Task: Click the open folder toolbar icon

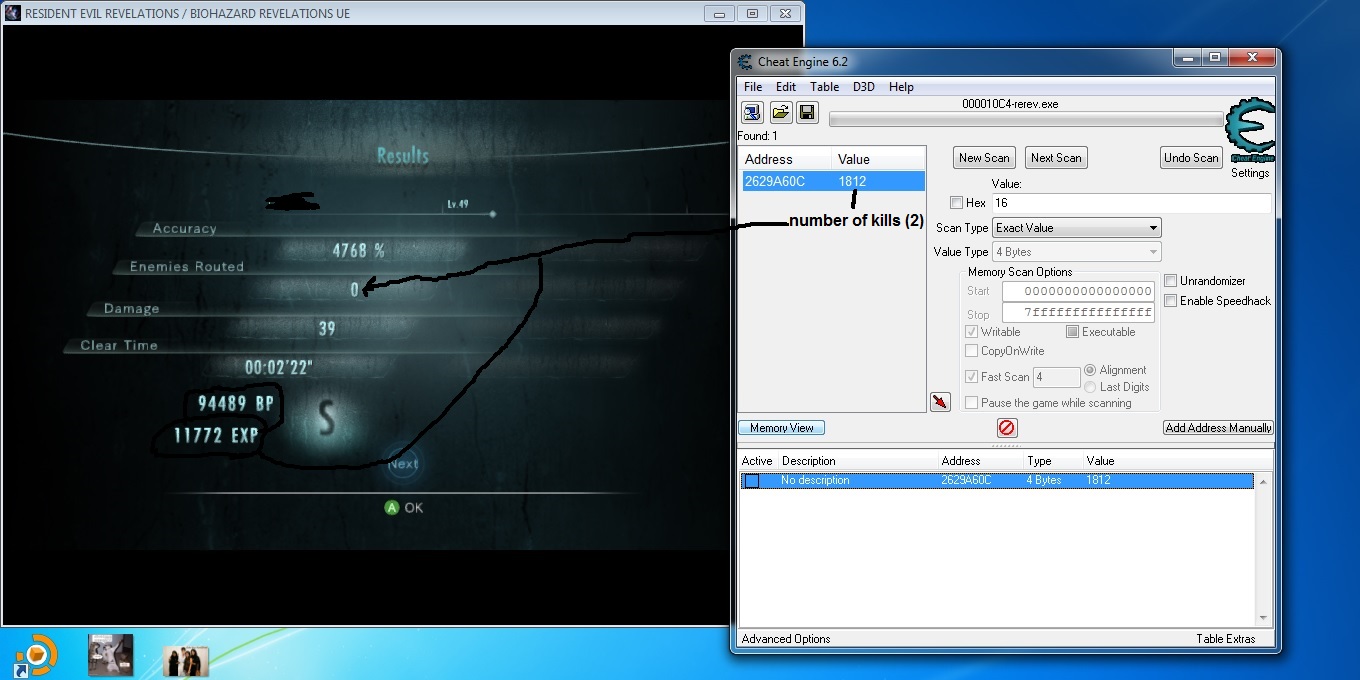Action: coord(780,112)
